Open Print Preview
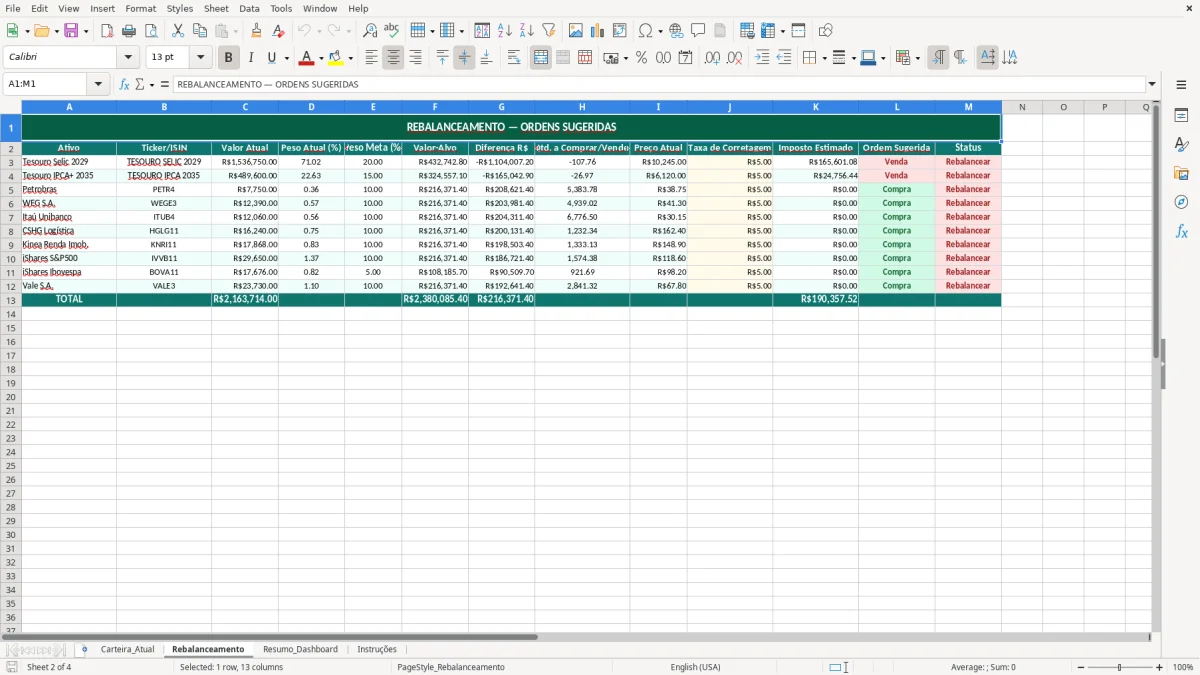 151,31
